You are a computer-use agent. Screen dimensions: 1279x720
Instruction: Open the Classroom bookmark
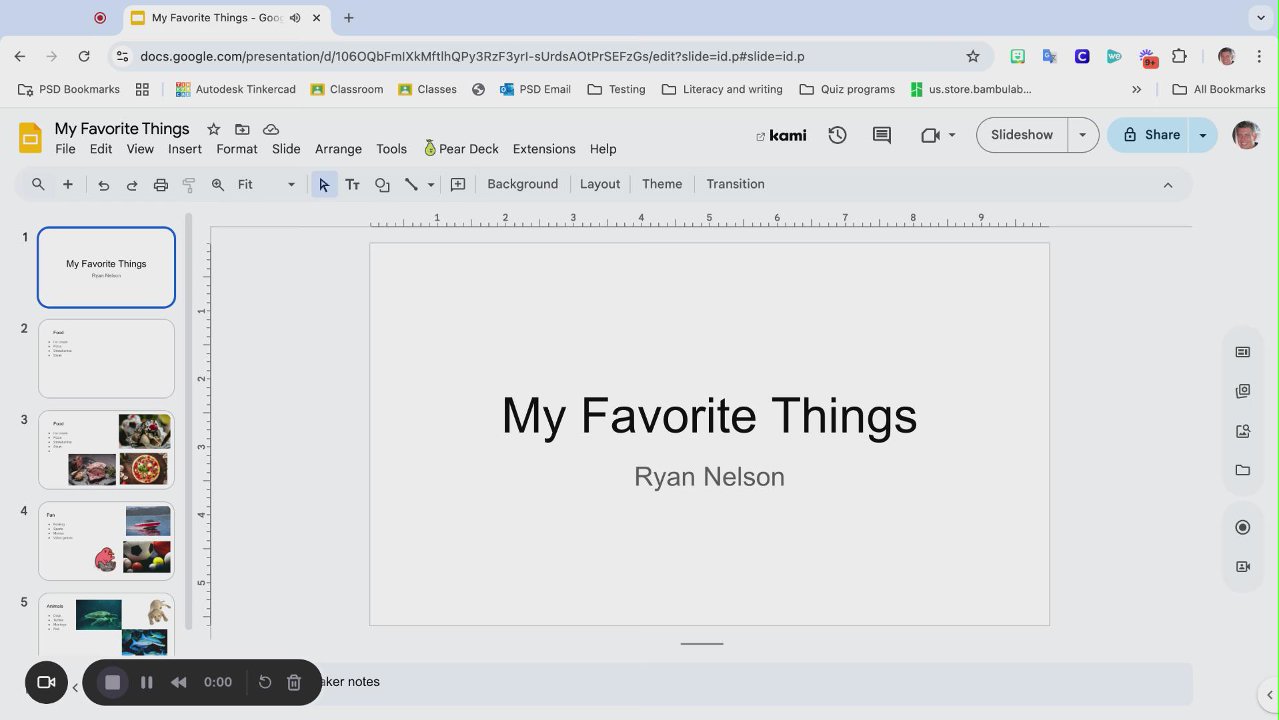347,89
